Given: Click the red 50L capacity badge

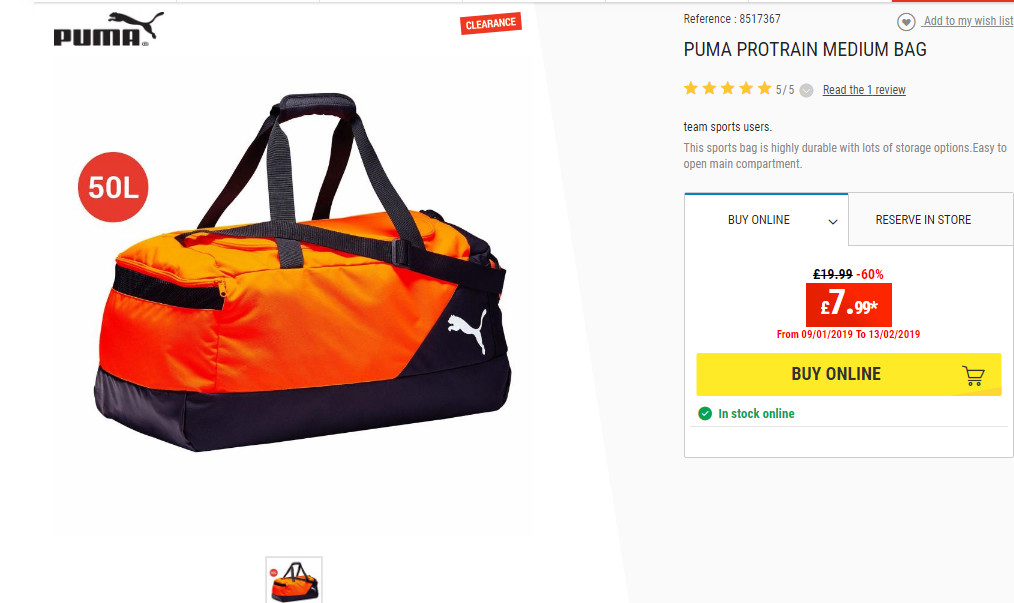Looking at the screenshot, I should 113,187.
